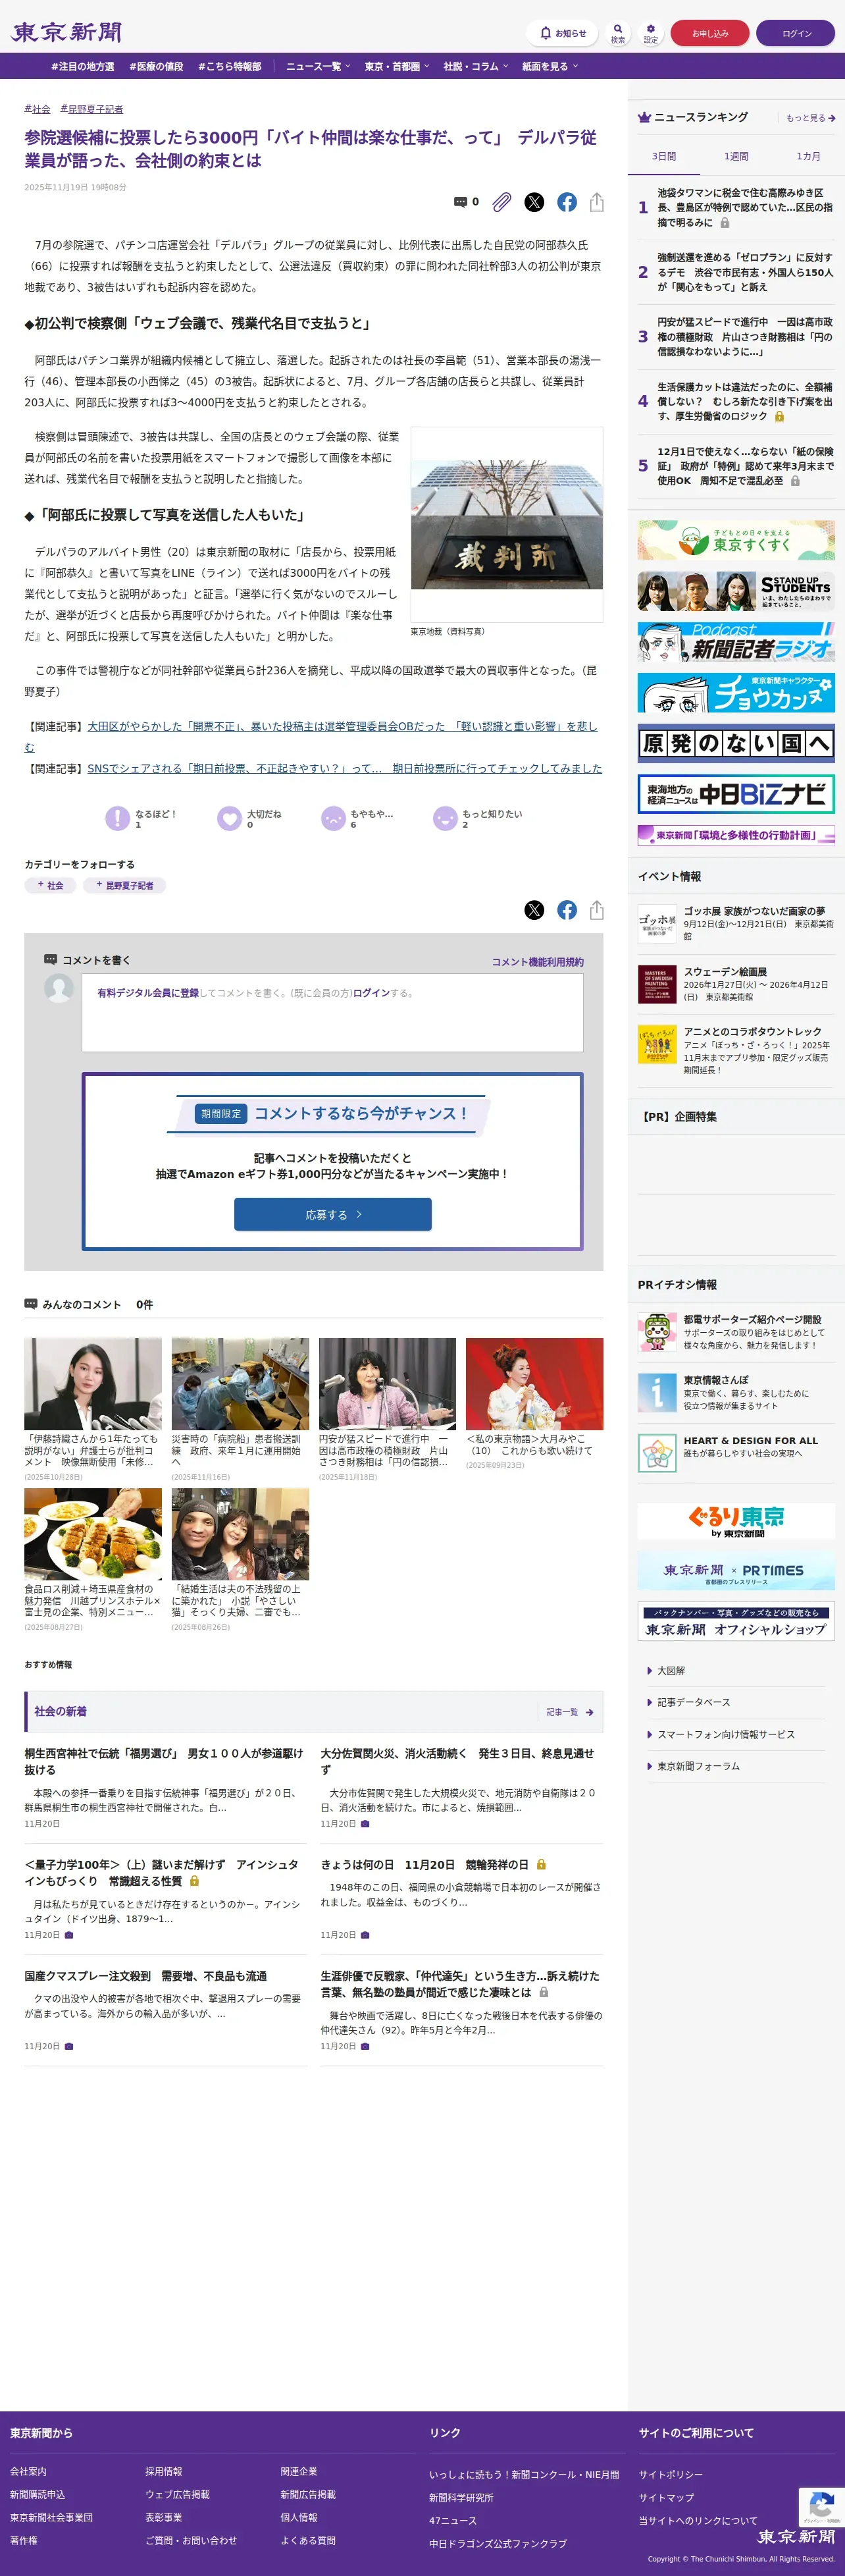This screenshot has width=845, height=2576.
Task: Click the purple ログイン button
Action: tap(796, 33)
